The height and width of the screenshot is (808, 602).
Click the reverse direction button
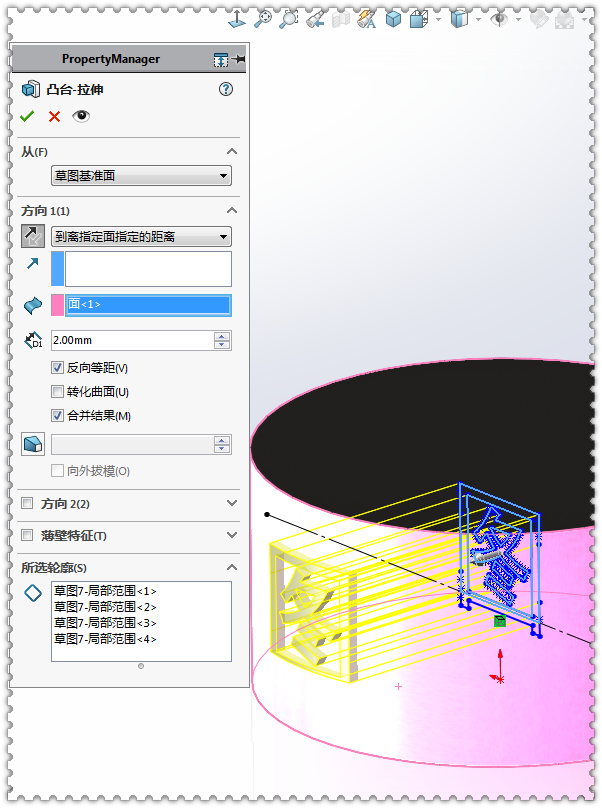(32, 237)
